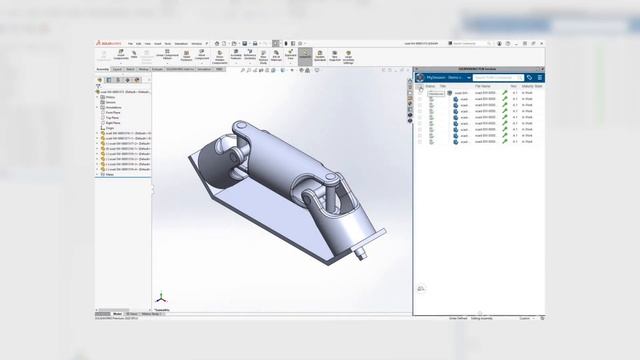Click the Zoom to Fit view icon

pyautogui.click(x=242, y=70)
